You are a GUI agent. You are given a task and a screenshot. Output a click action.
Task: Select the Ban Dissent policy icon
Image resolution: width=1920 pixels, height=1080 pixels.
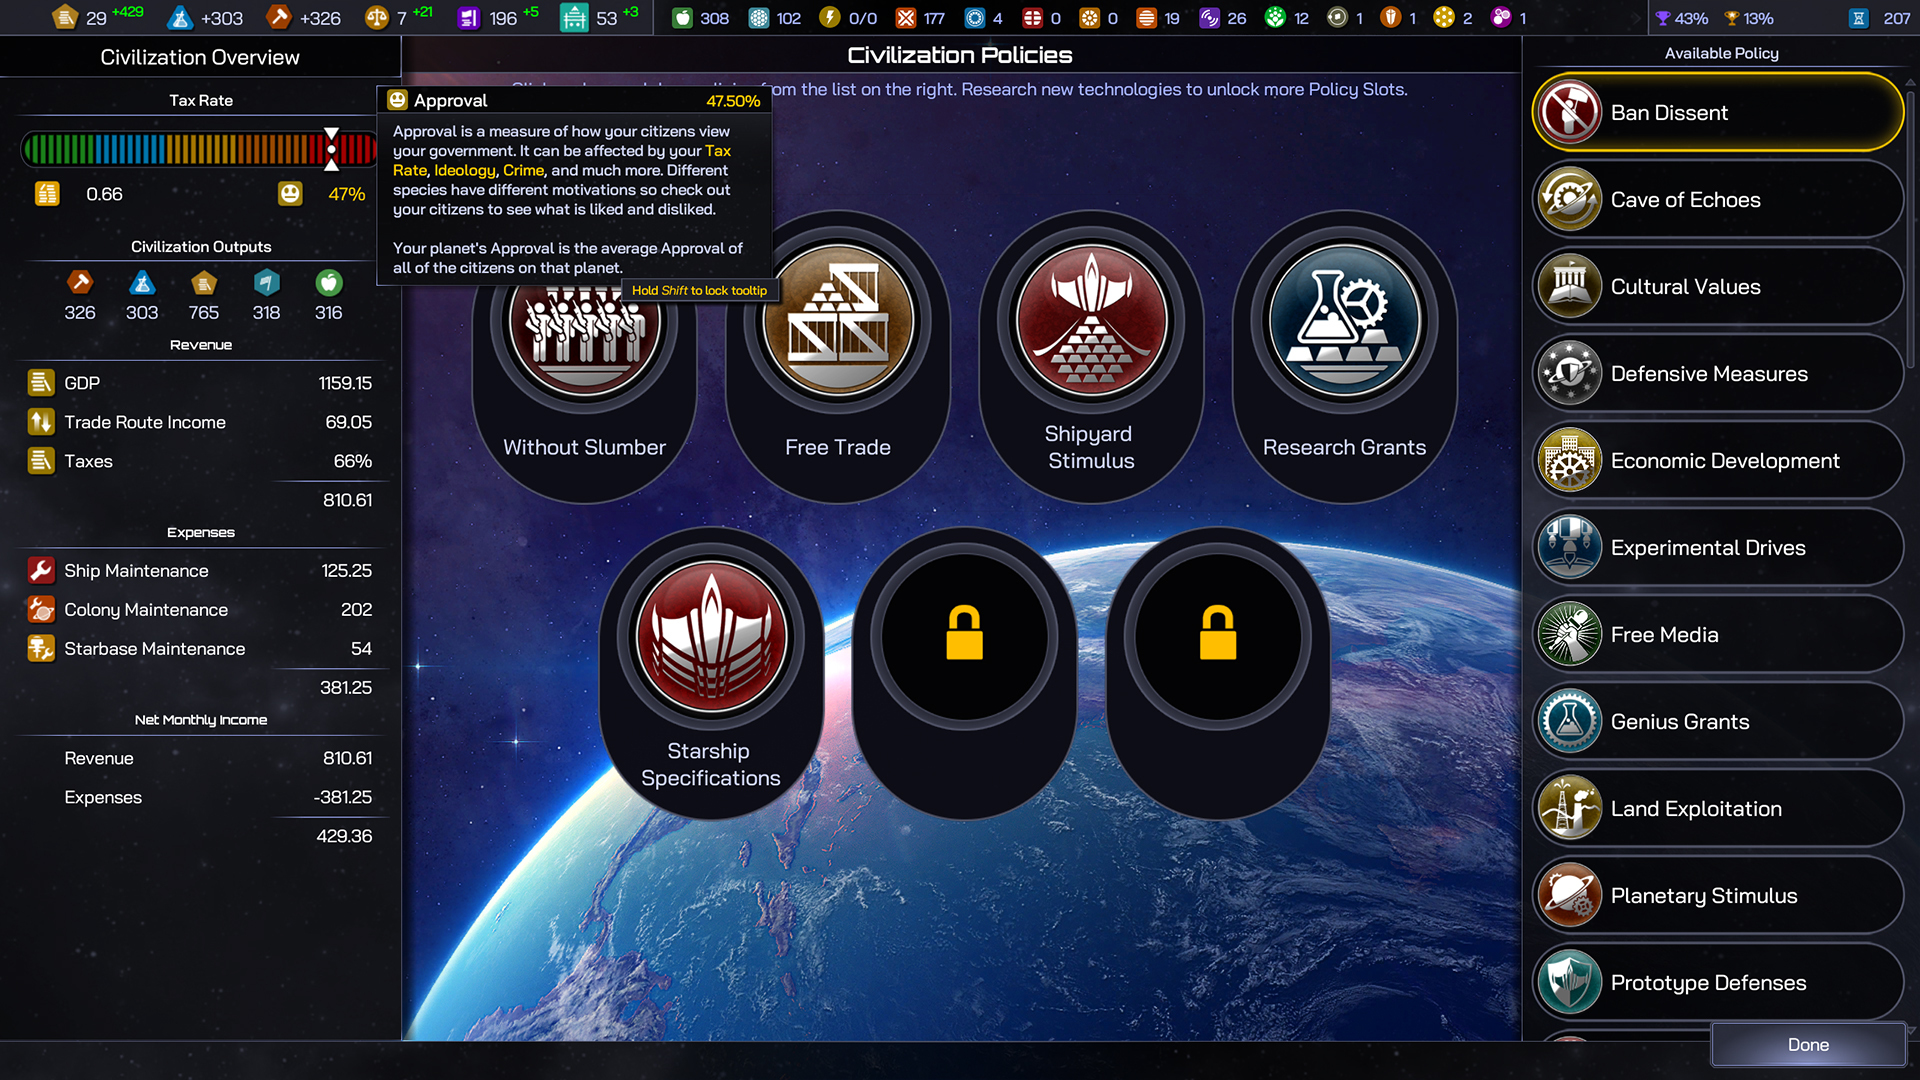(1569, 112)
